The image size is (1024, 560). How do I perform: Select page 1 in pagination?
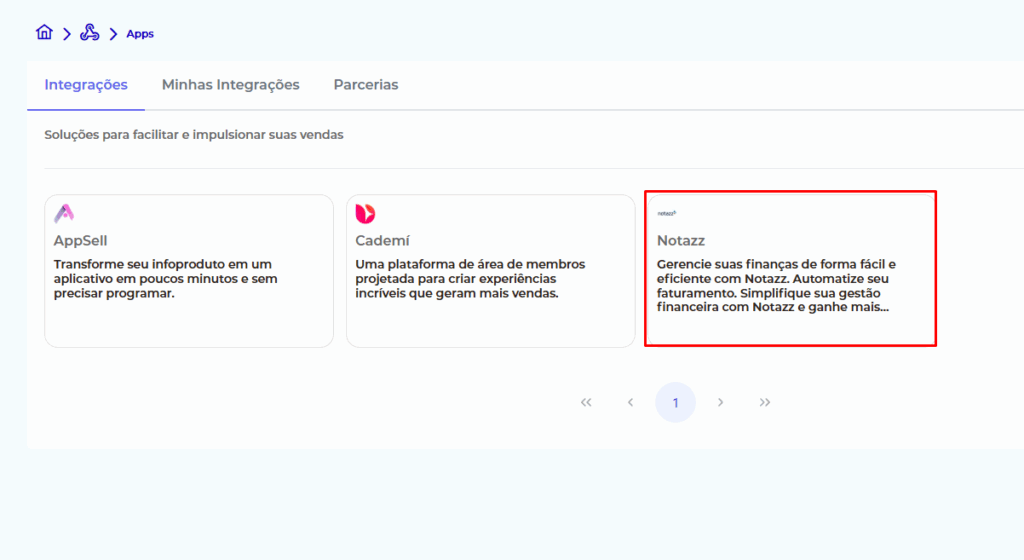(675, 402)
